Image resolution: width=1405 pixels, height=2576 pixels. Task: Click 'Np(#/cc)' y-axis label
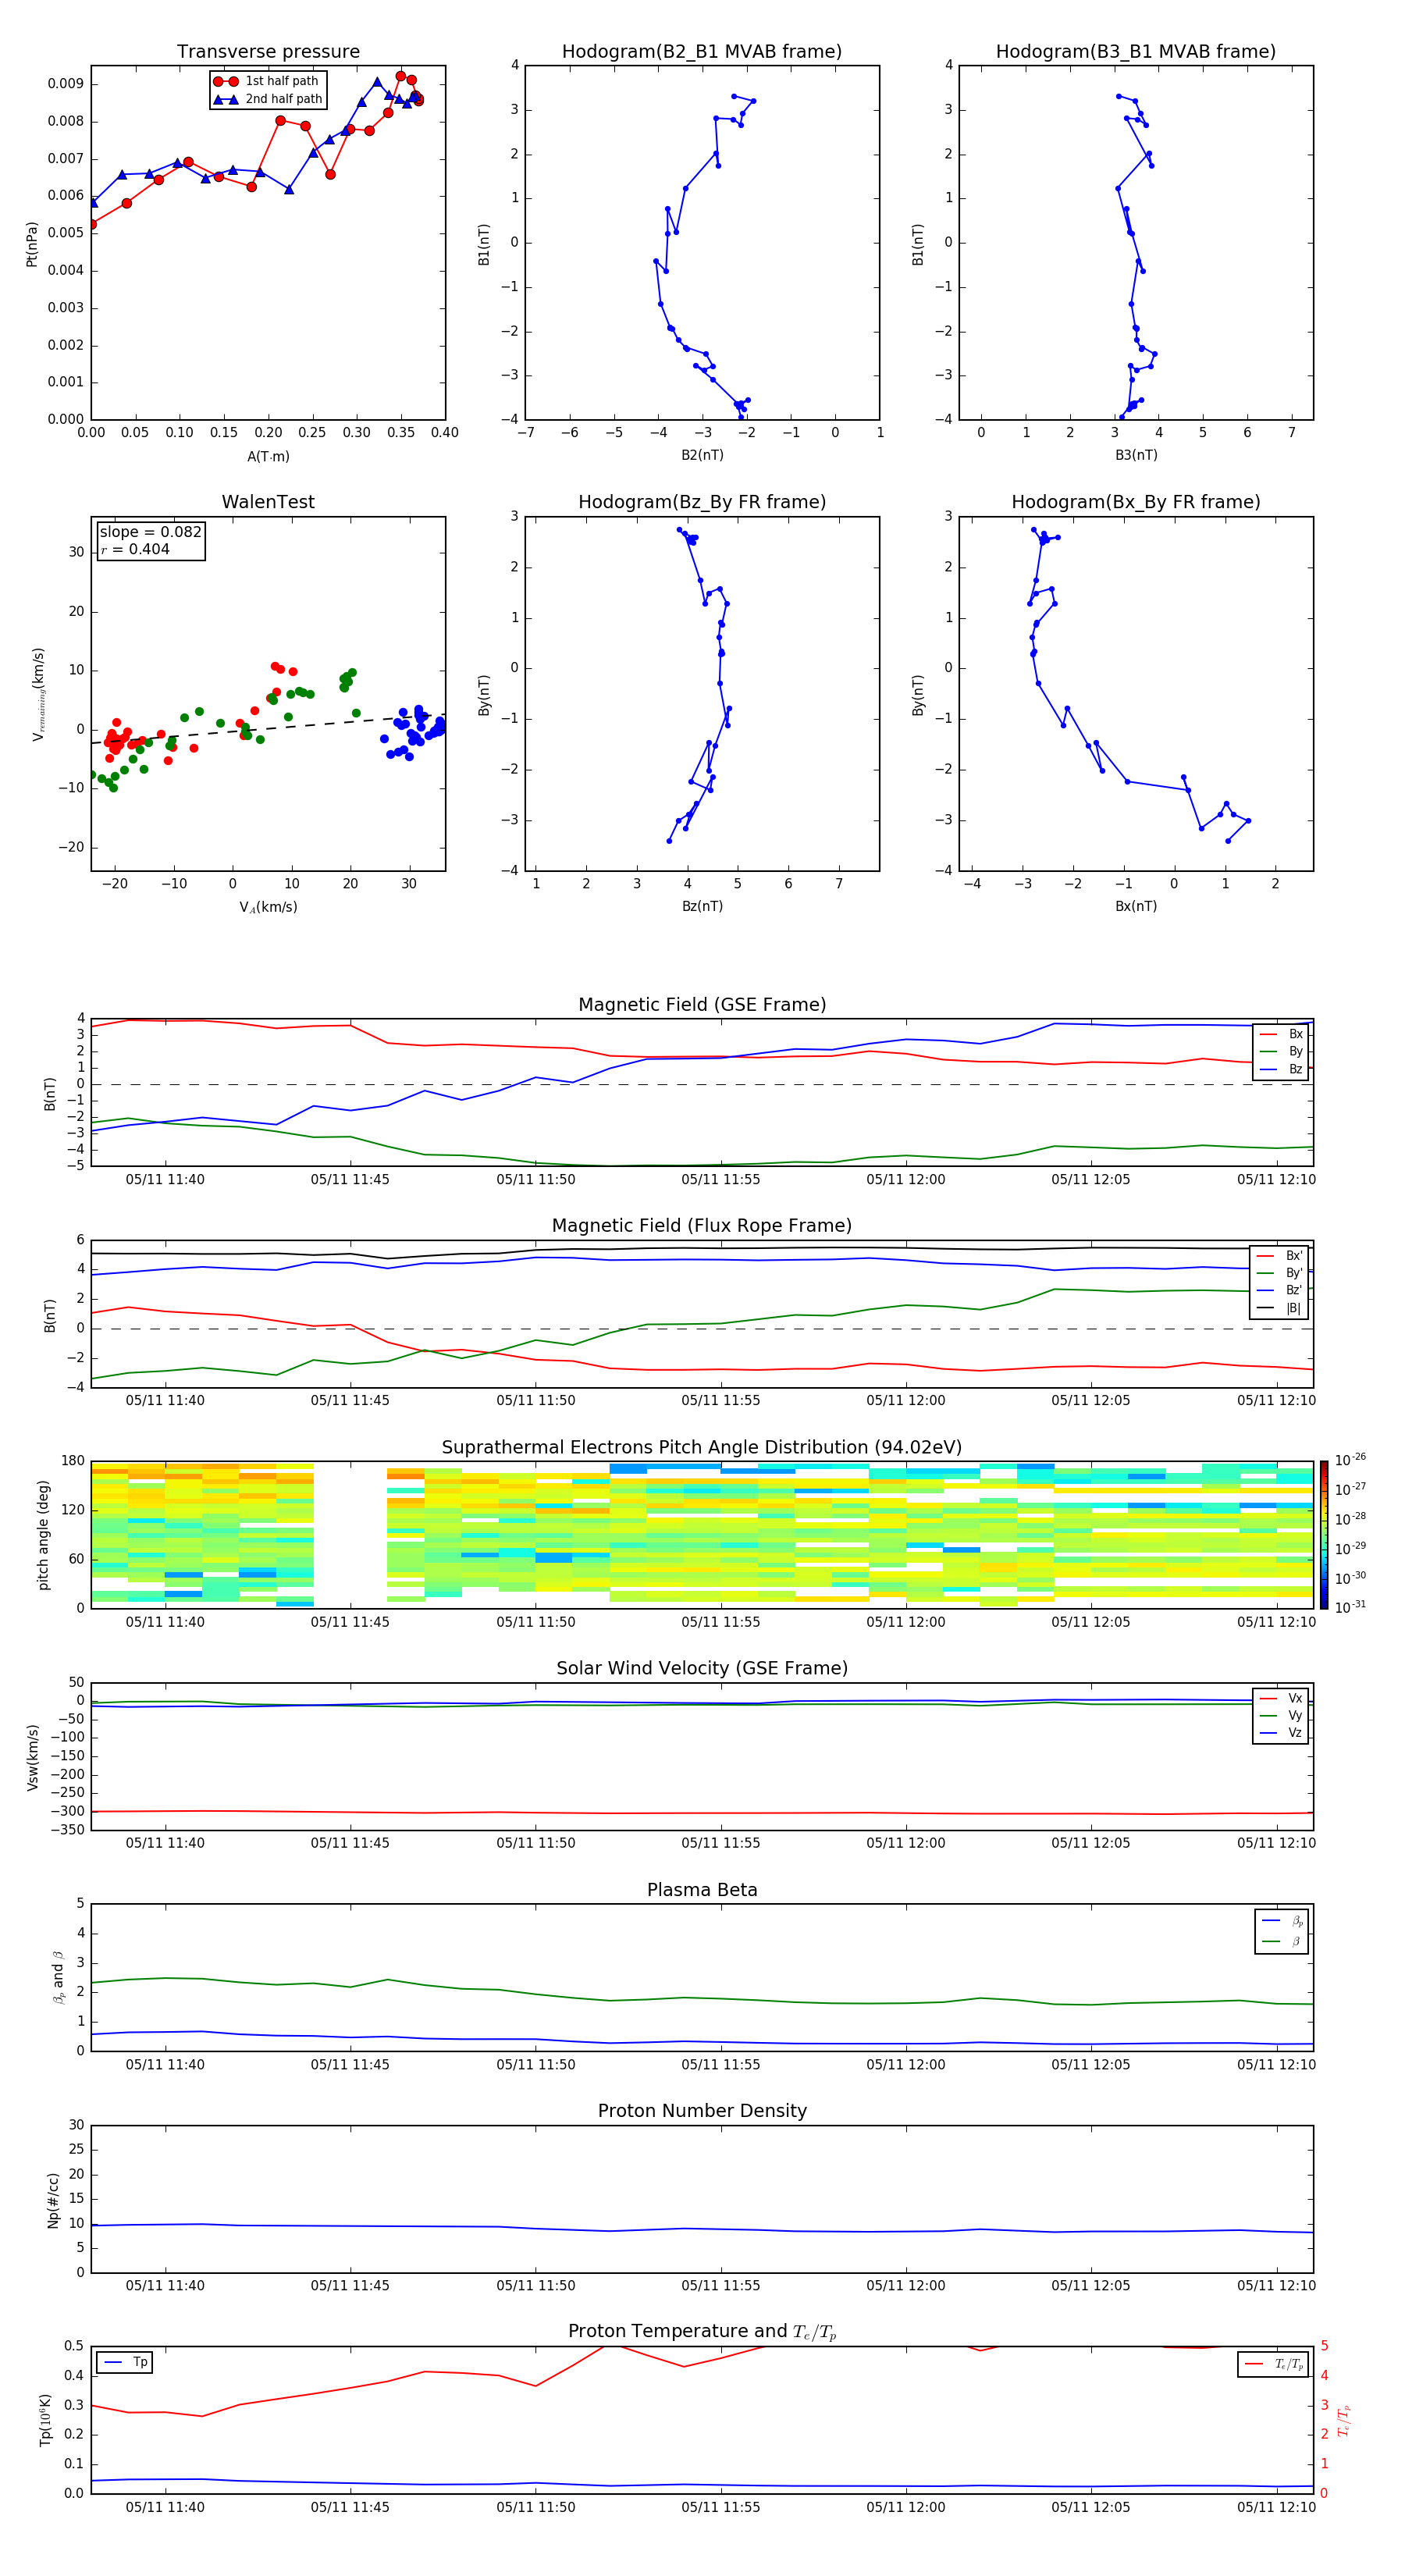point(53,2200)
